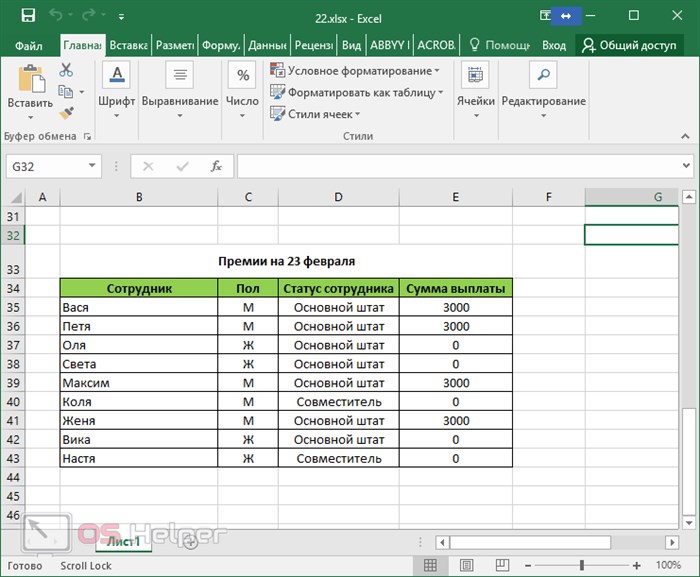Click the Сотрудник header cell

coord(139,288)
